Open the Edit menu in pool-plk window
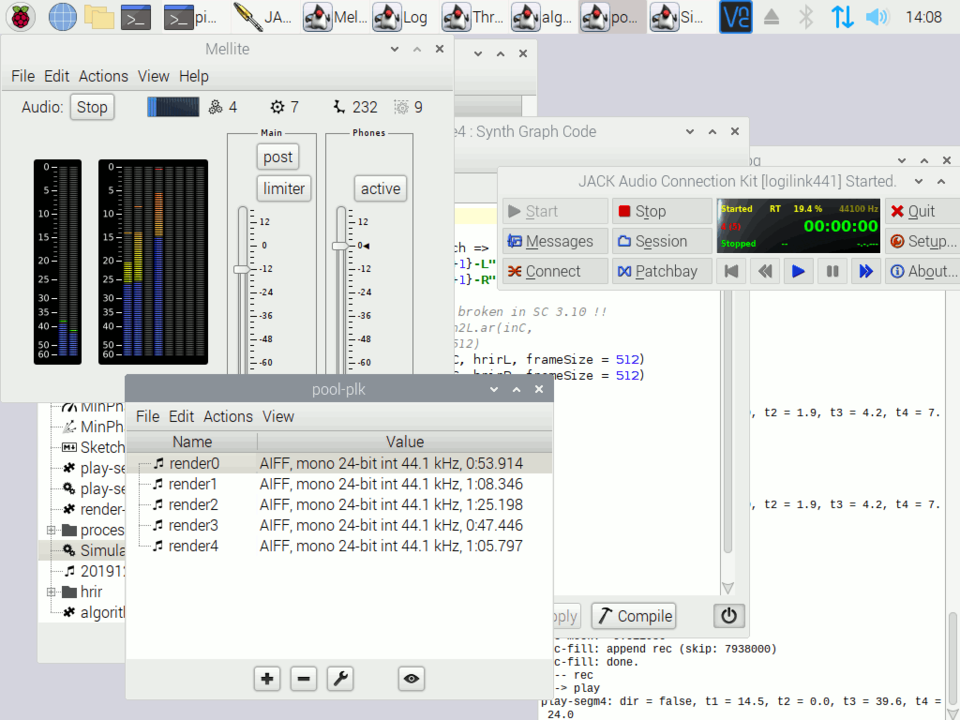The width and height of the screenshot is (960, 720). point(181,416)
